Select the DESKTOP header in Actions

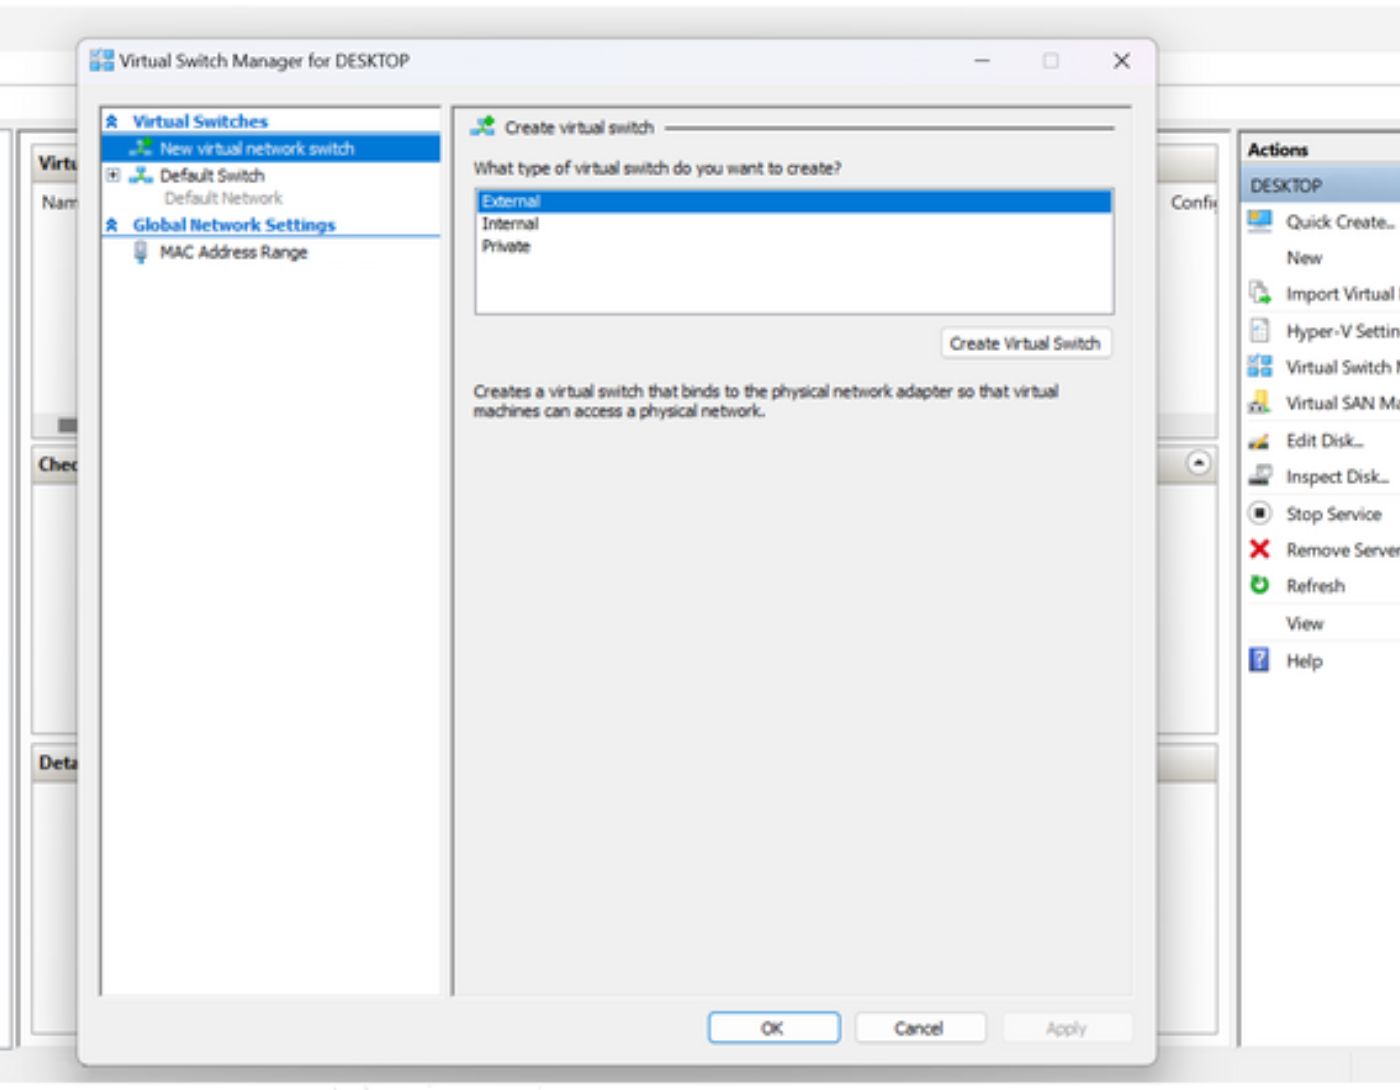1321,185
